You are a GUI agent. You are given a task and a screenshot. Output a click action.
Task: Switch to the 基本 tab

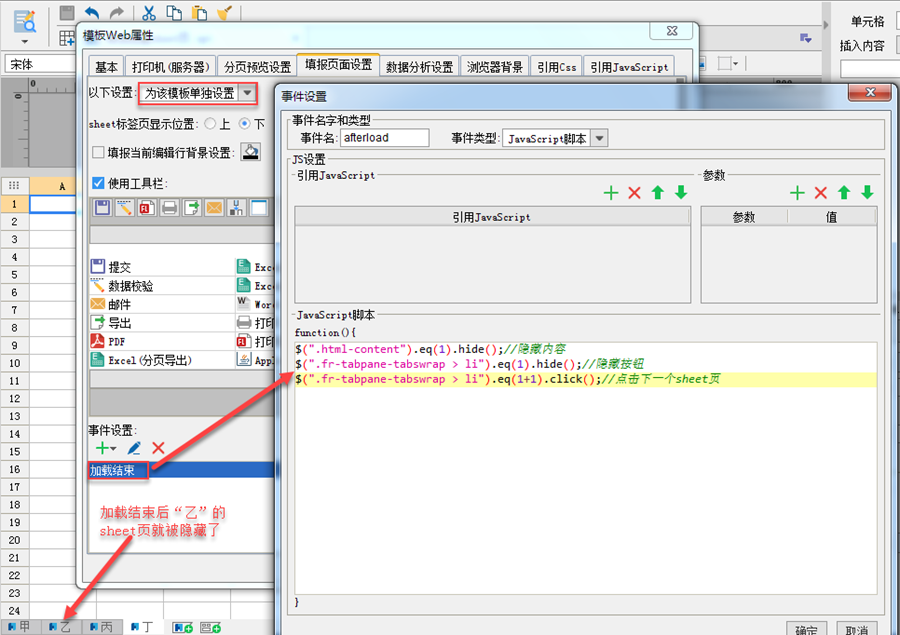(x=106, y=67)
